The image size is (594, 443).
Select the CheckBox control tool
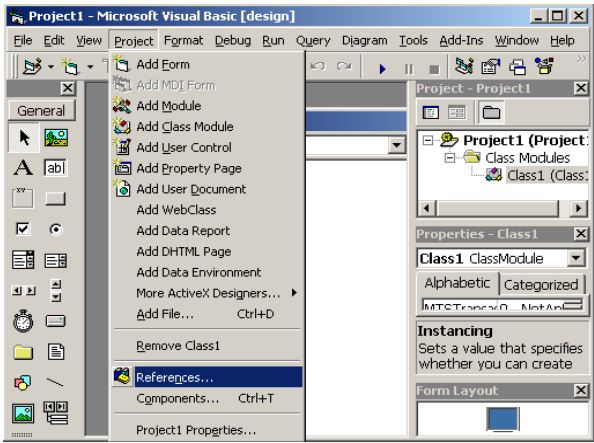(23, 229)
